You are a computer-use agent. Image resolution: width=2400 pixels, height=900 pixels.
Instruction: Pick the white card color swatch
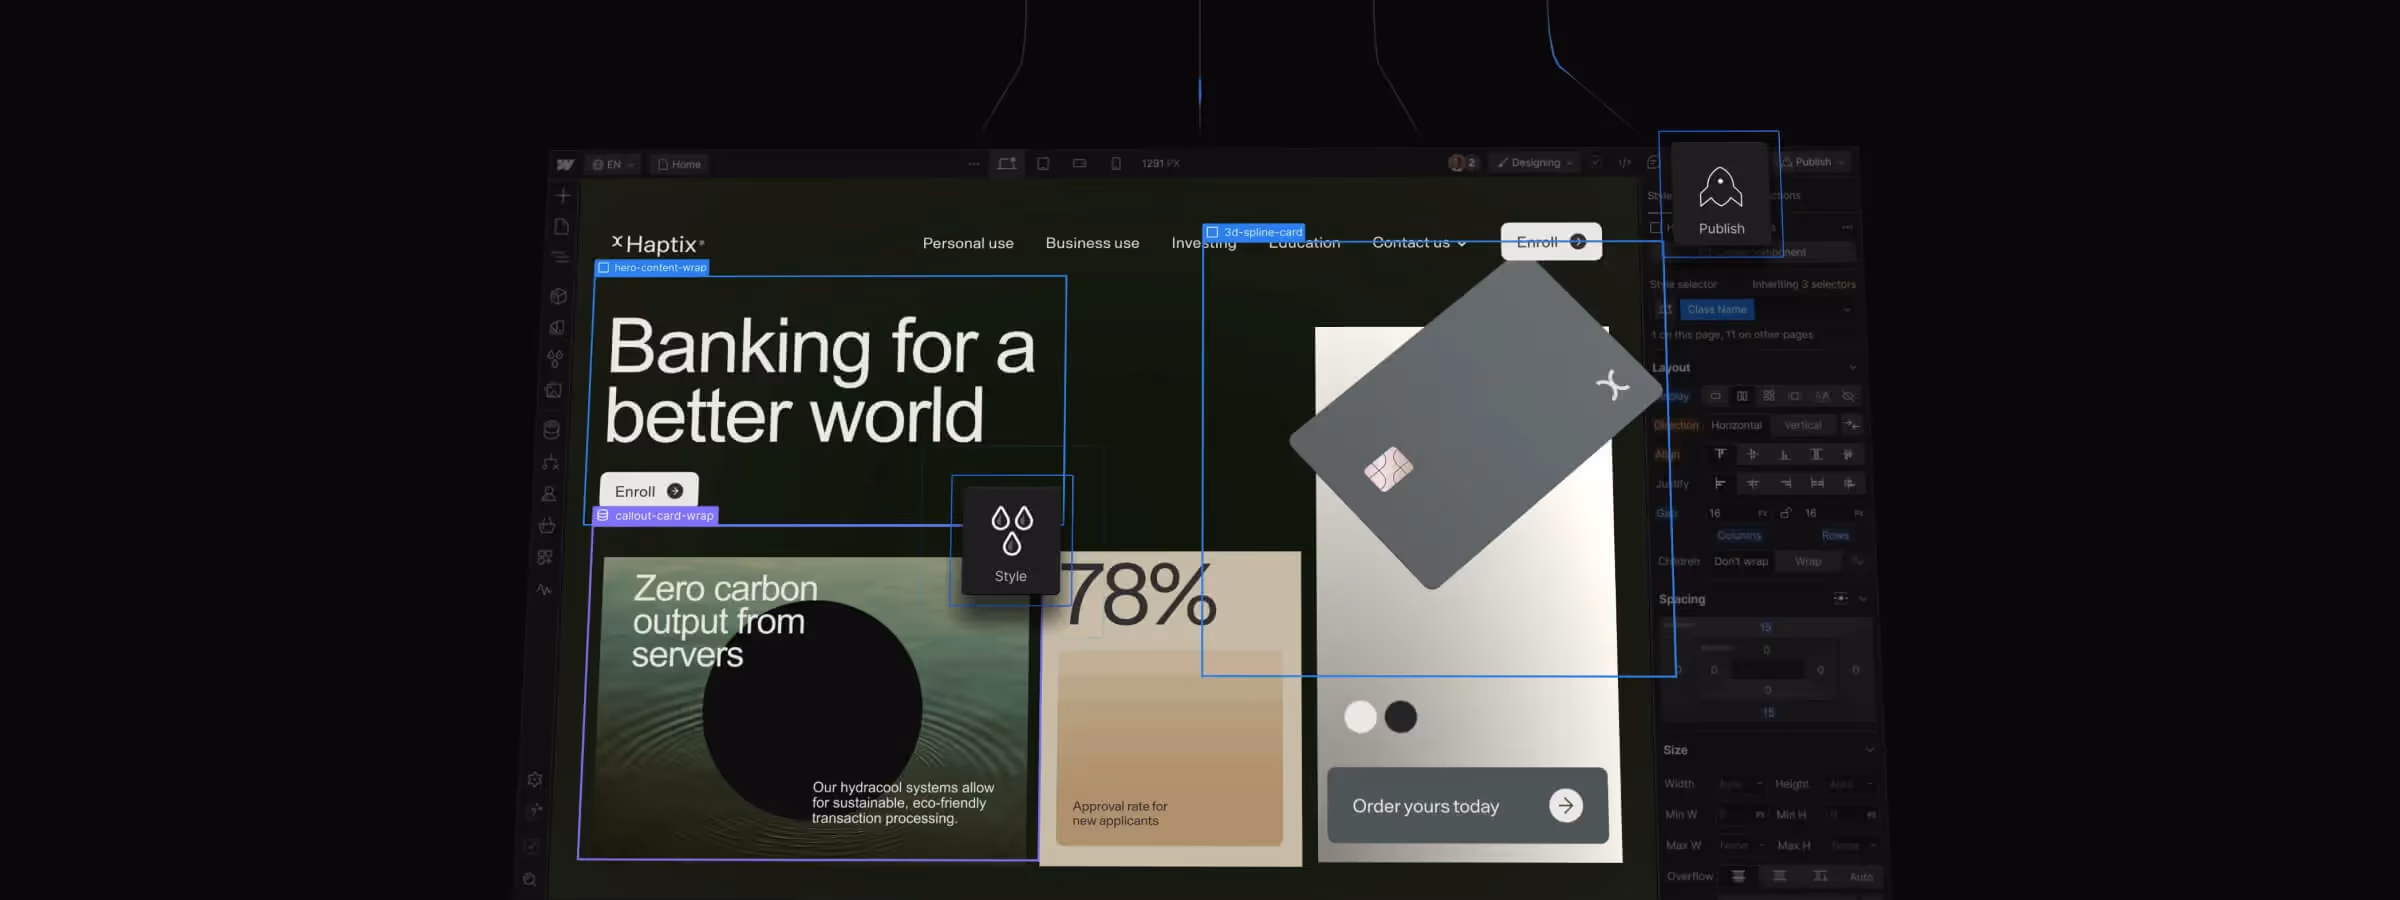[1360, 716]
